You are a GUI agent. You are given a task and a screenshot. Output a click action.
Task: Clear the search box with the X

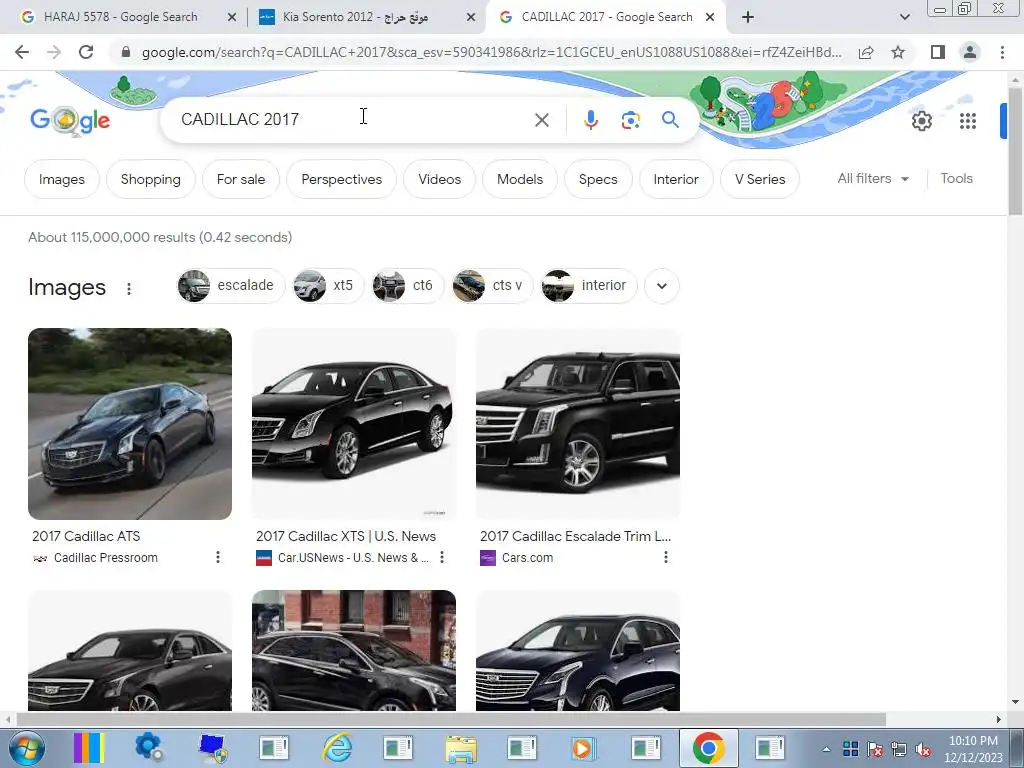(x=541, y=120)
